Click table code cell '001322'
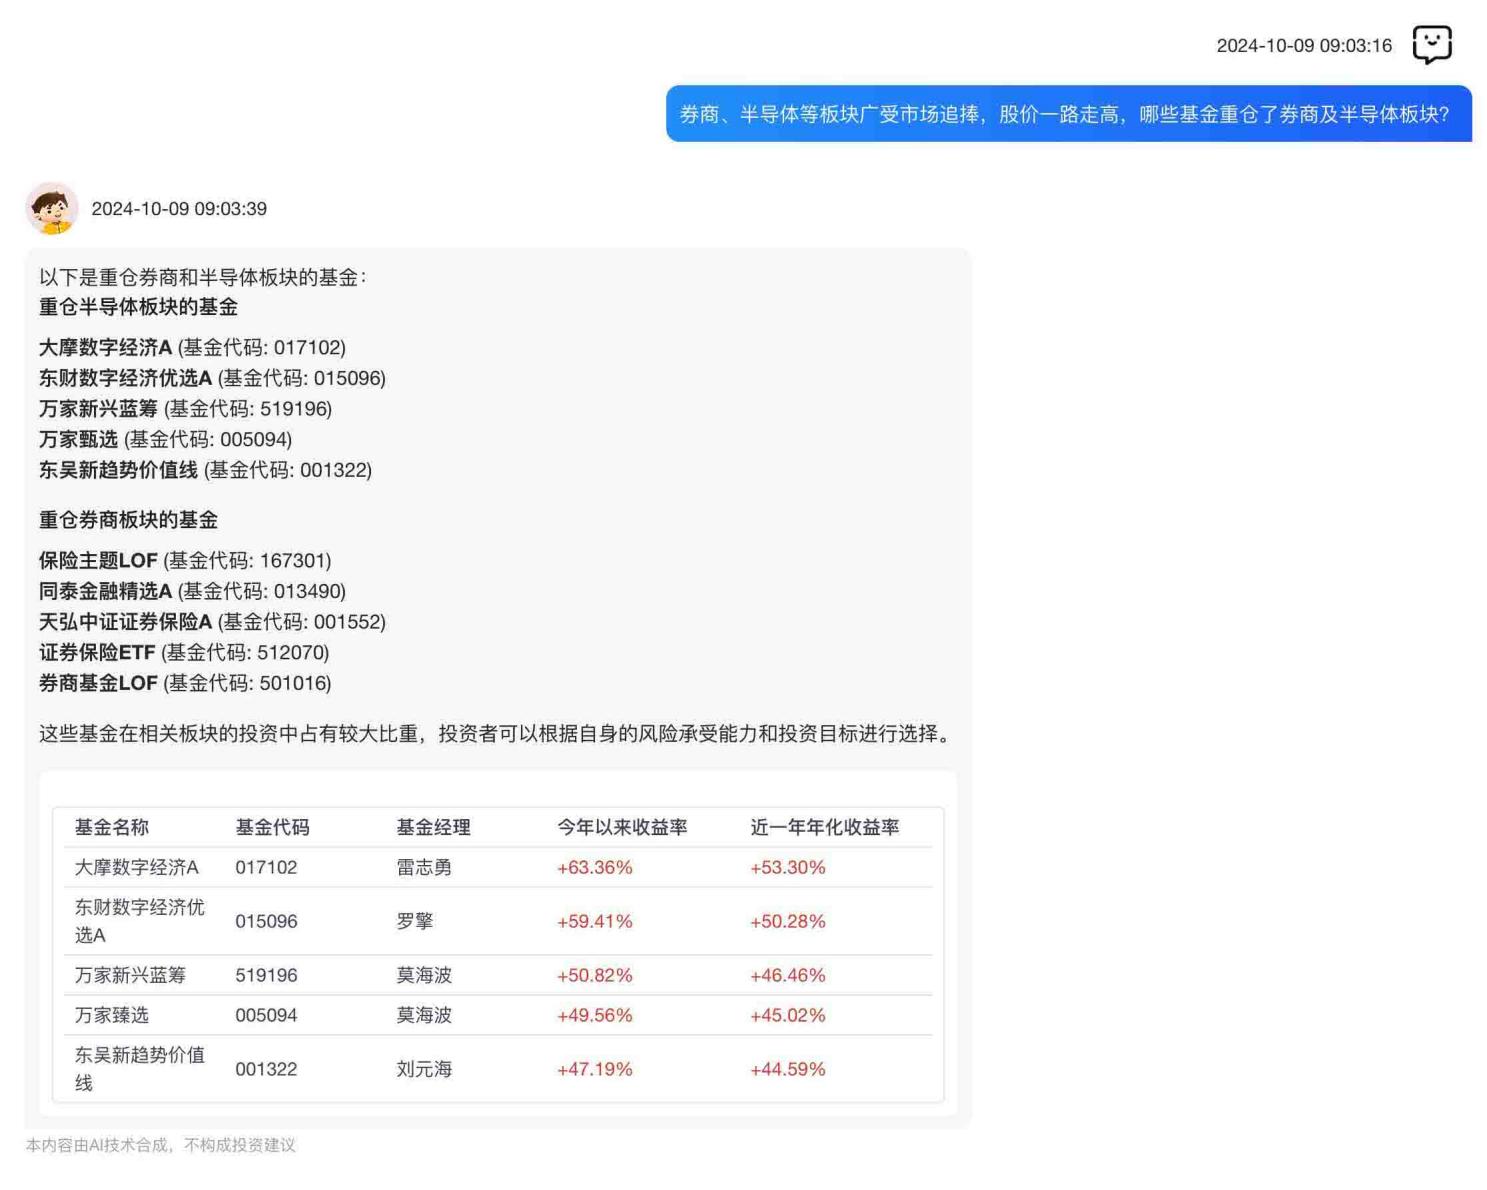The height and width of the screenshot is (1190, 1487). pyautogui.click(x=266, y=1070)
